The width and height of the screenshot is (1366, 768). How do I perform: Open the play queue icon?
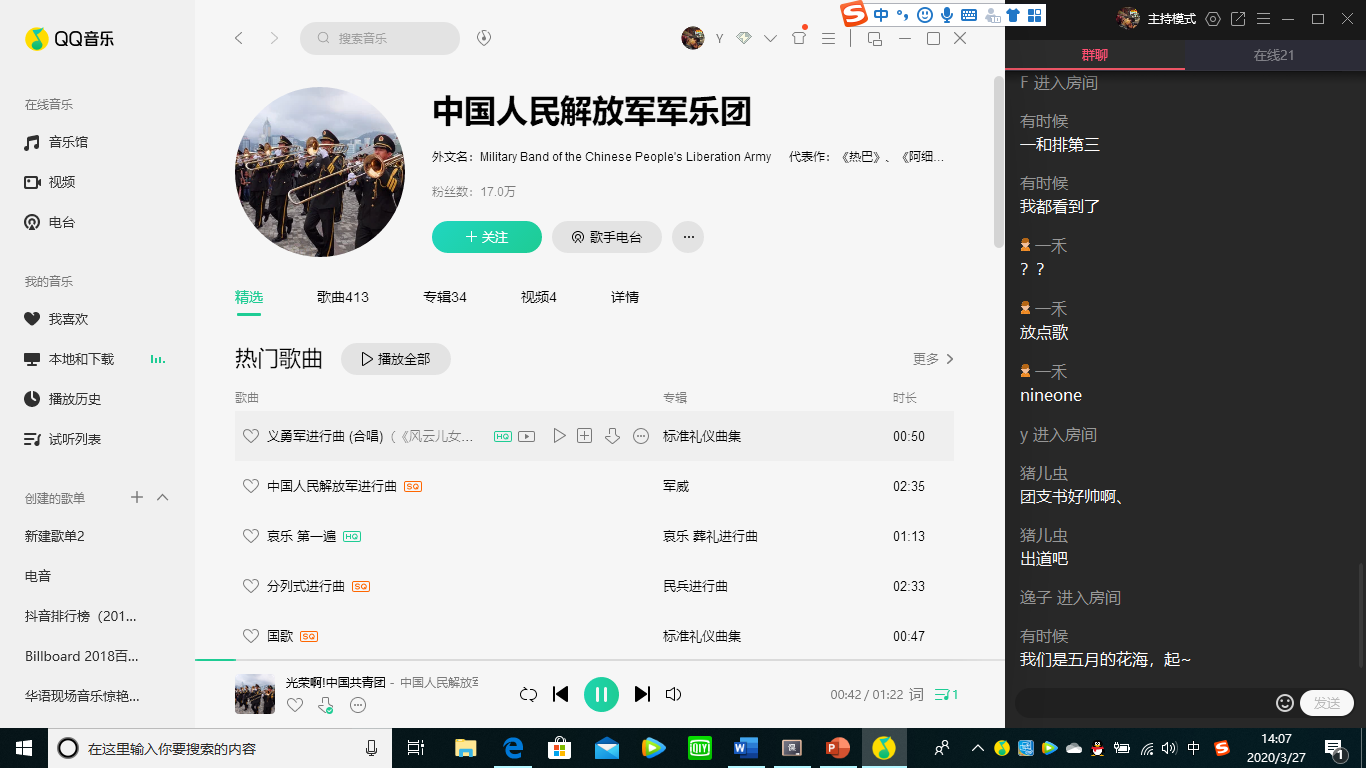(x=945, y=694)
